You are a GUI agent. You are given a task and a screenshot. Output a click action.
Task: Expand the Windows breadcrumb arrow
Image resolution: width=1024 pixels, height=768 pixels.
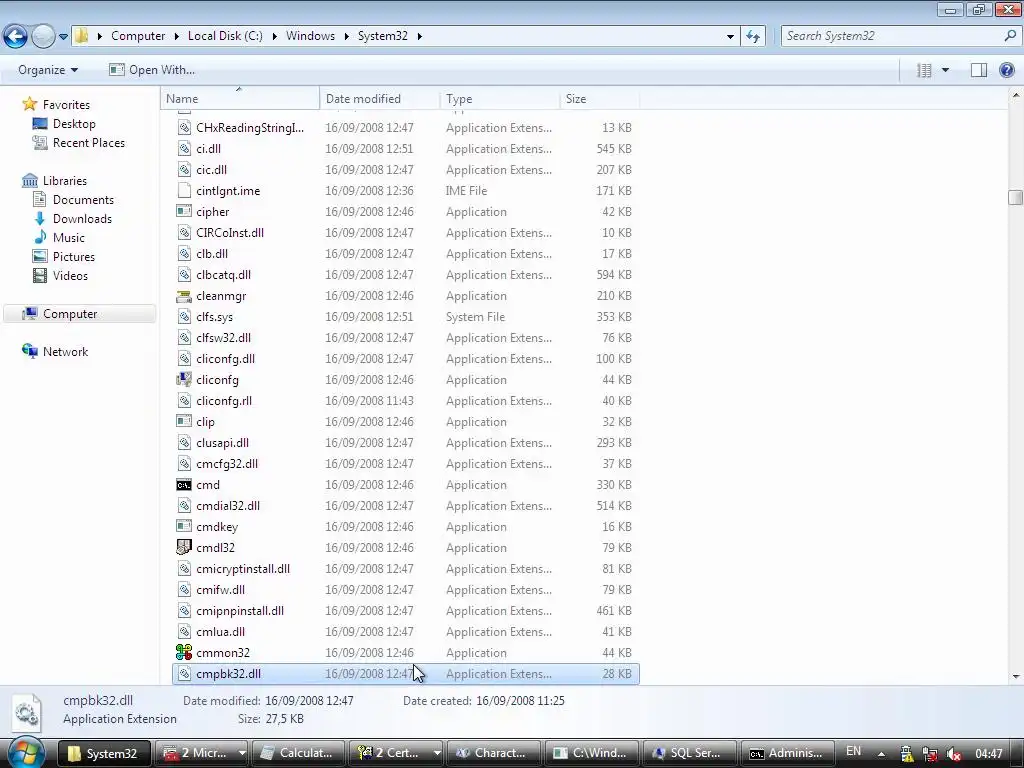346,36
